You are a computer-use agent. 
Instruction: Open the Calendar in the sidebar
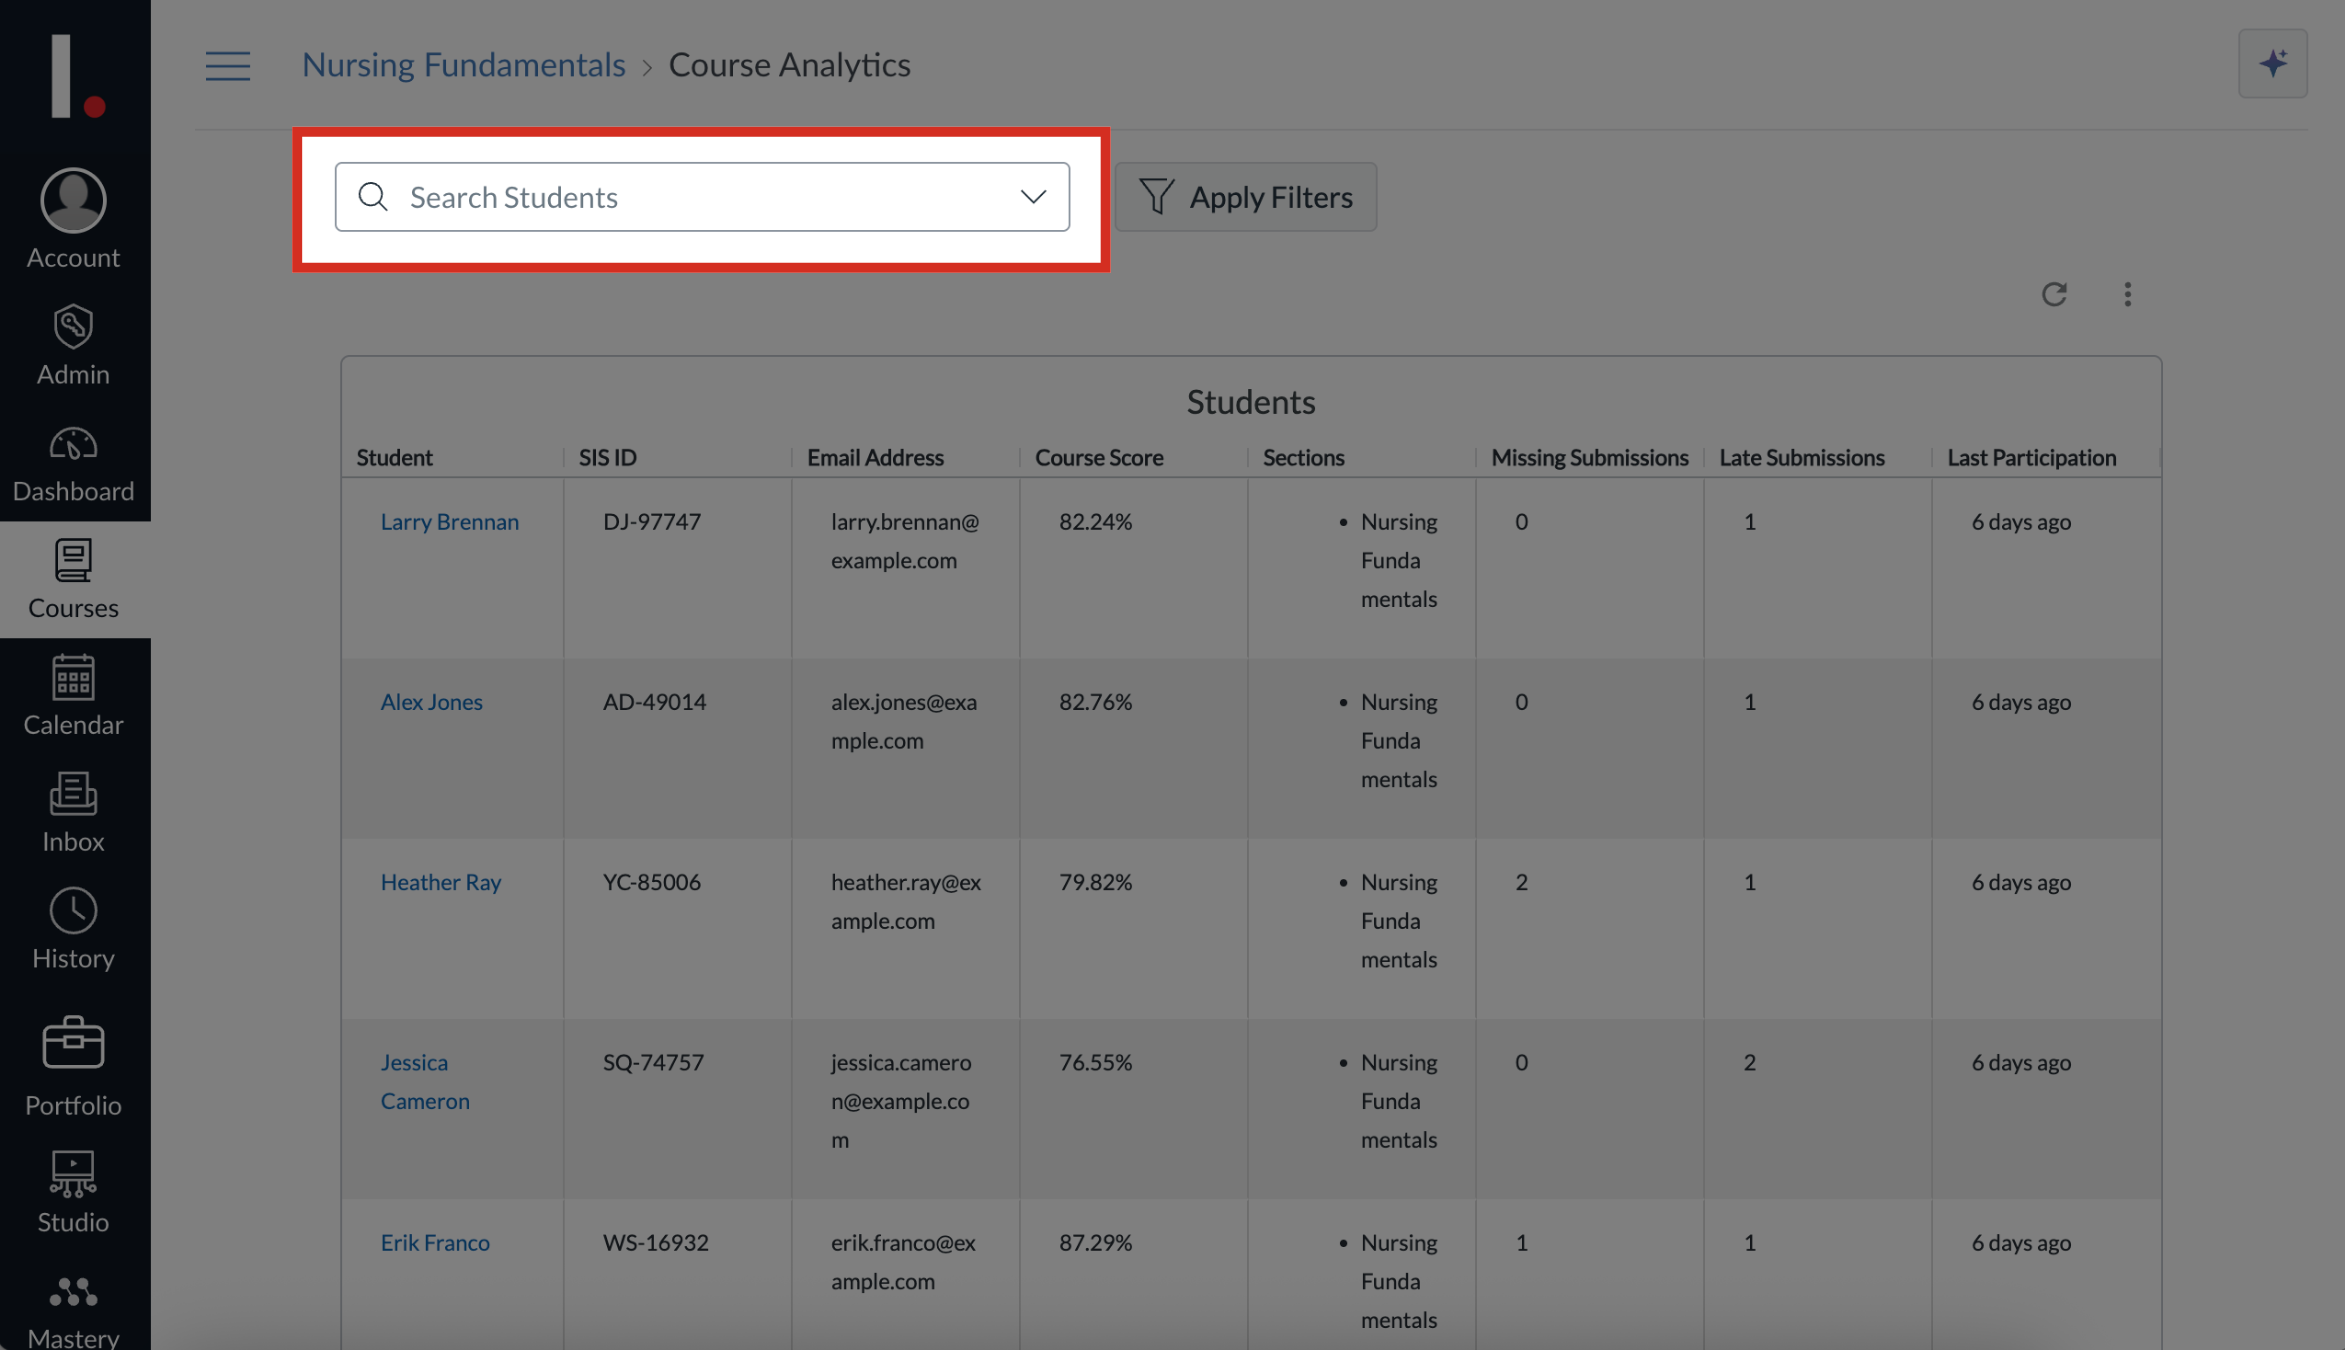tap(73, 696)
